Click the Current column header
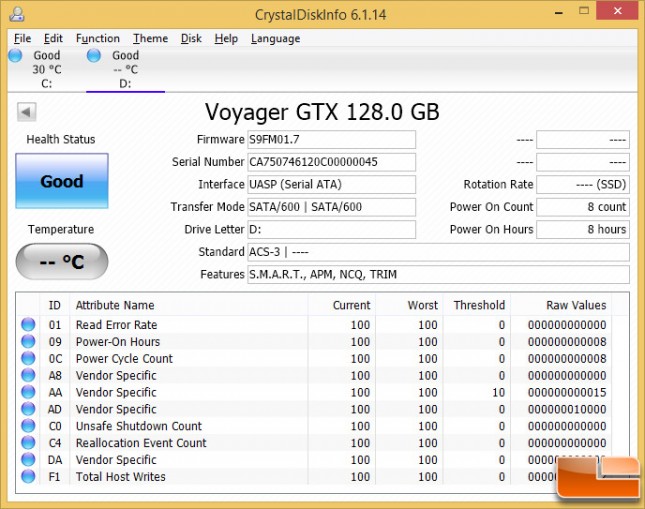645x509 pixels. (342, 305)
